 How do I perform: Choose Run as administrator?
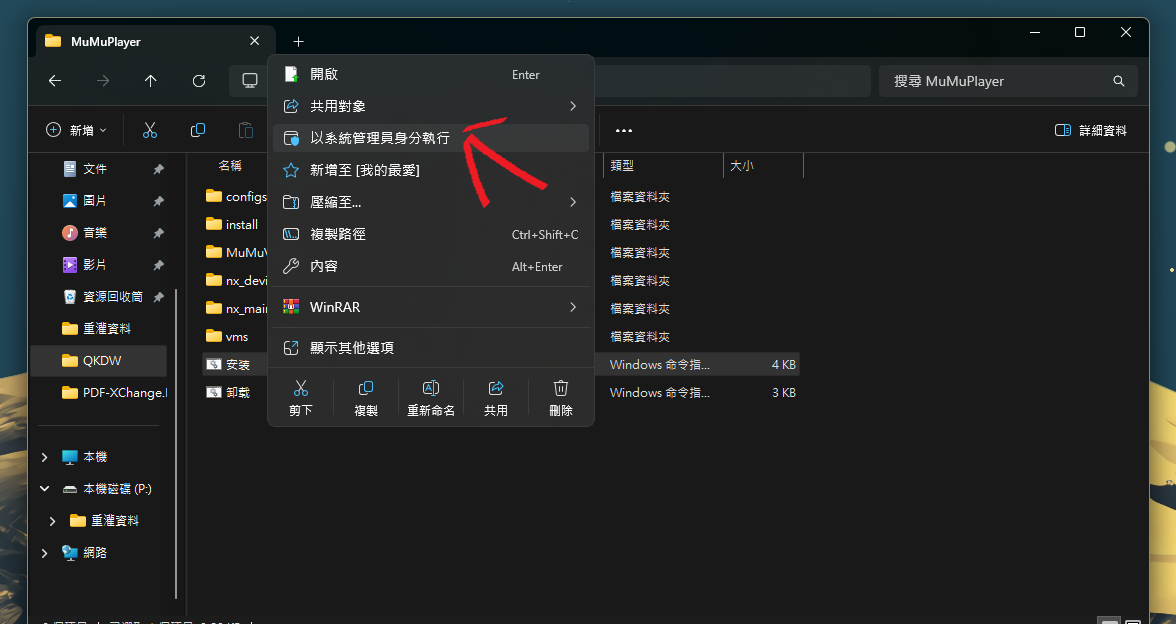[x=430, y=138]
